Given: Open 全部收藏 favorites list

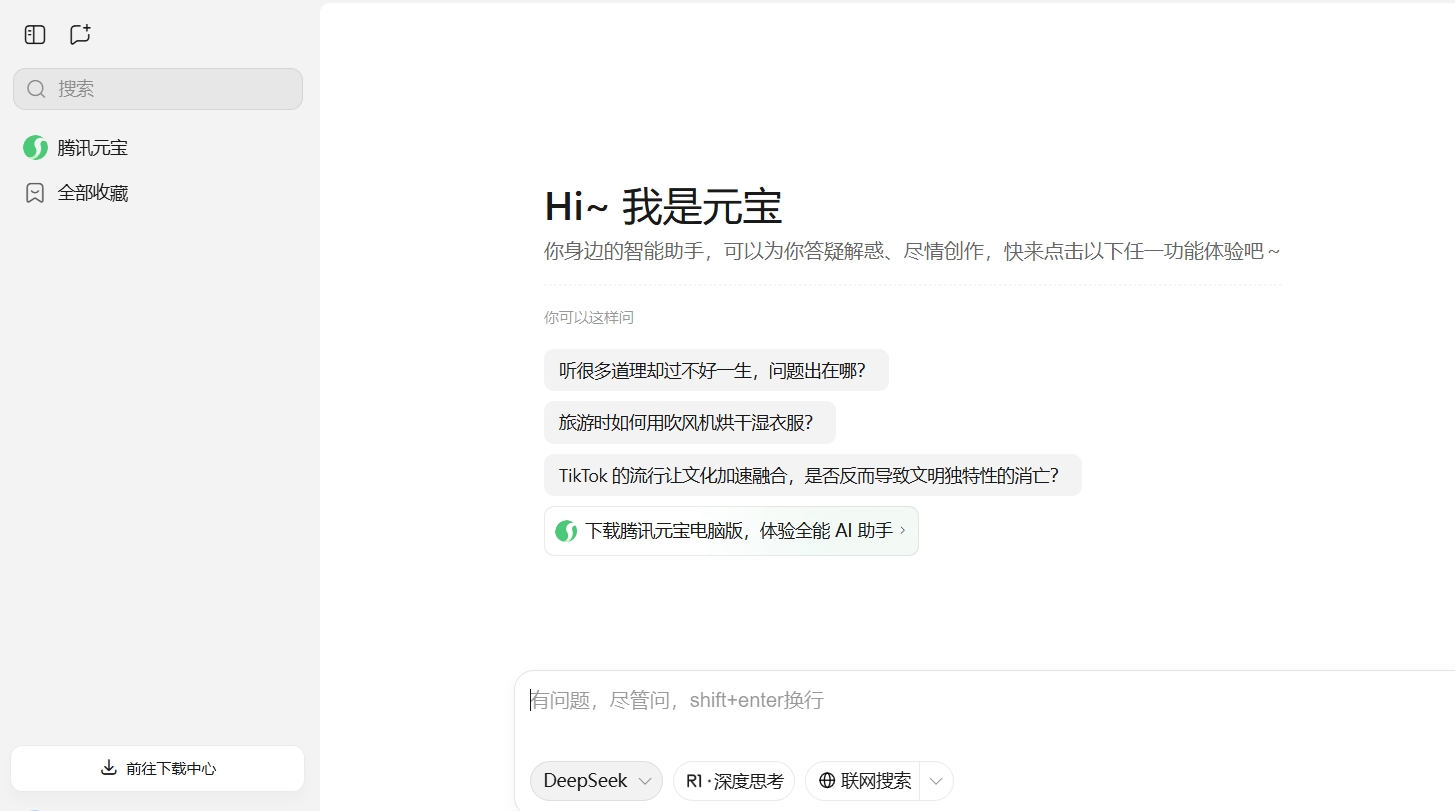Looking at the screenshot, I should pyautogui.click(x=92, y=193).
